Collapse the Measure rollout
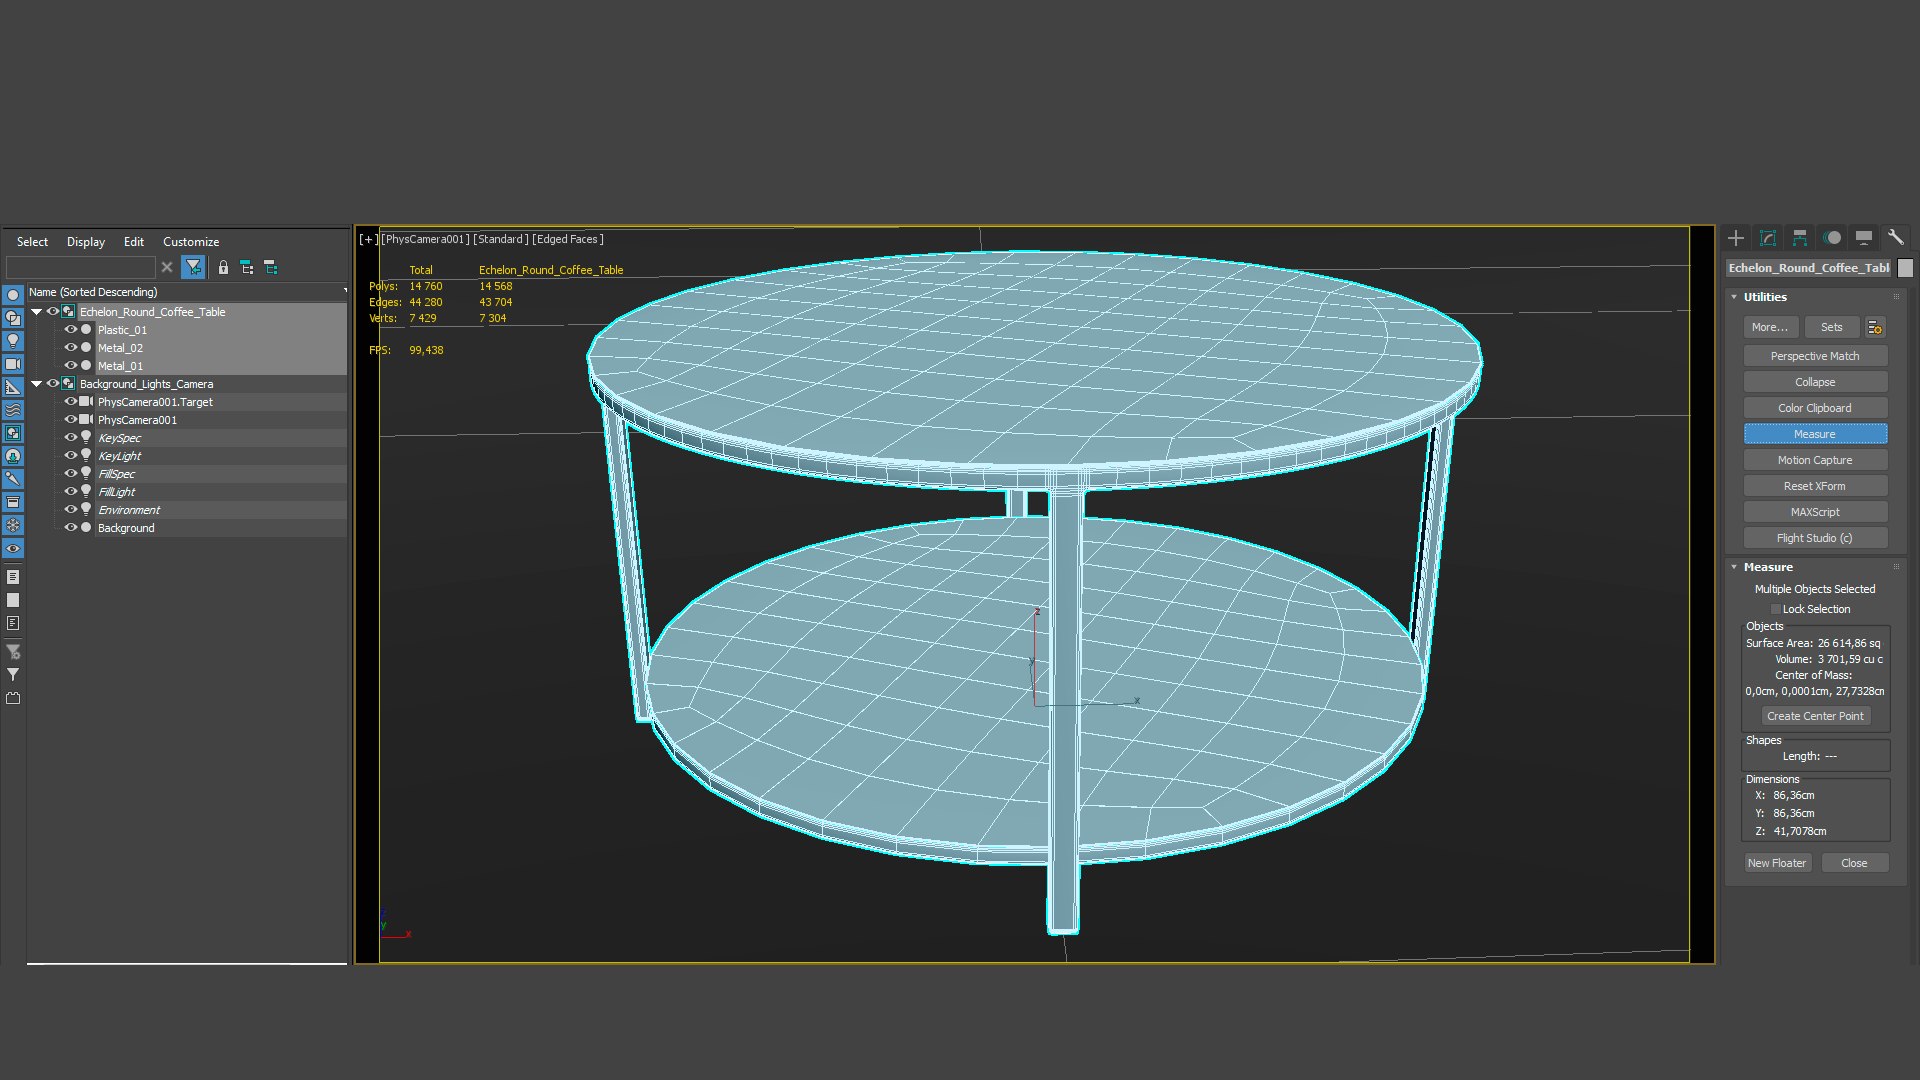 pyautogui.click(x=1734, y=567)
